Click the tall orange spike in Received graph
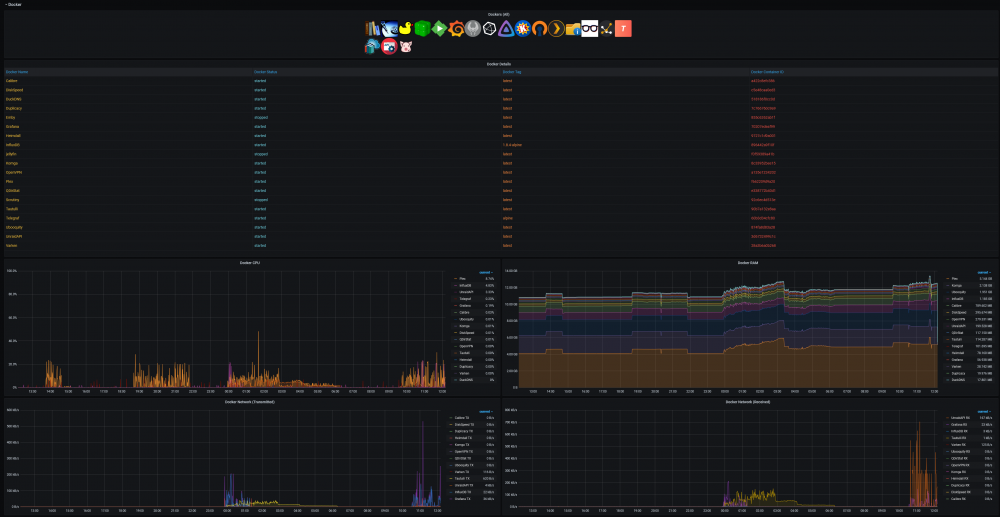 (x=920, y=463)
